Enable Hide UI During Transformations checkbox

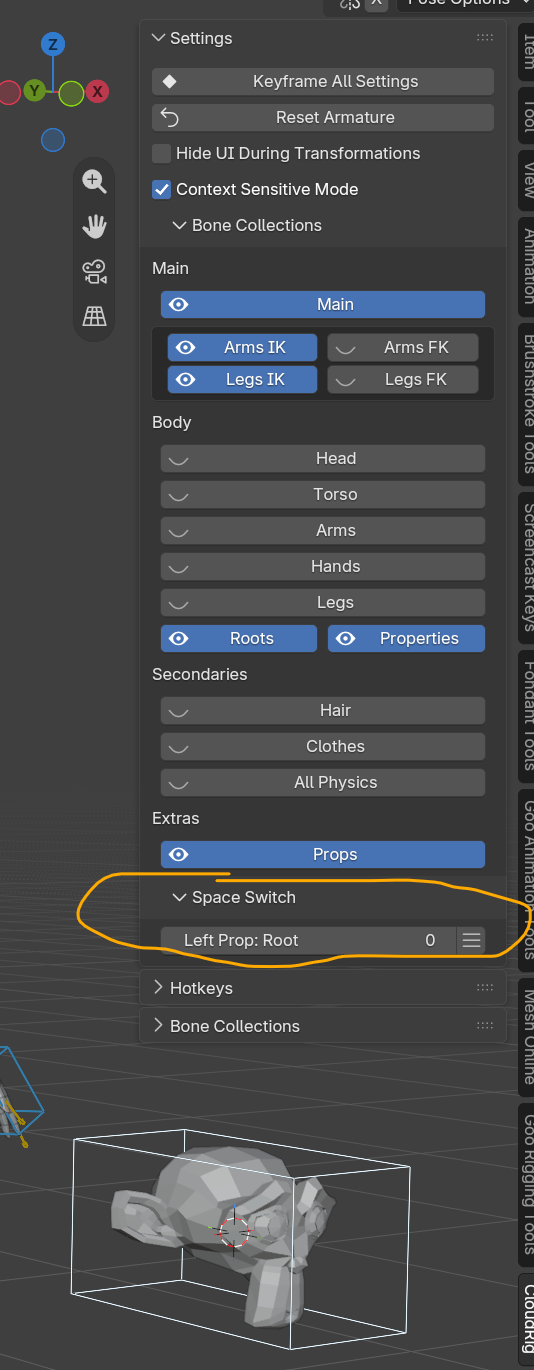click(161, 153)
